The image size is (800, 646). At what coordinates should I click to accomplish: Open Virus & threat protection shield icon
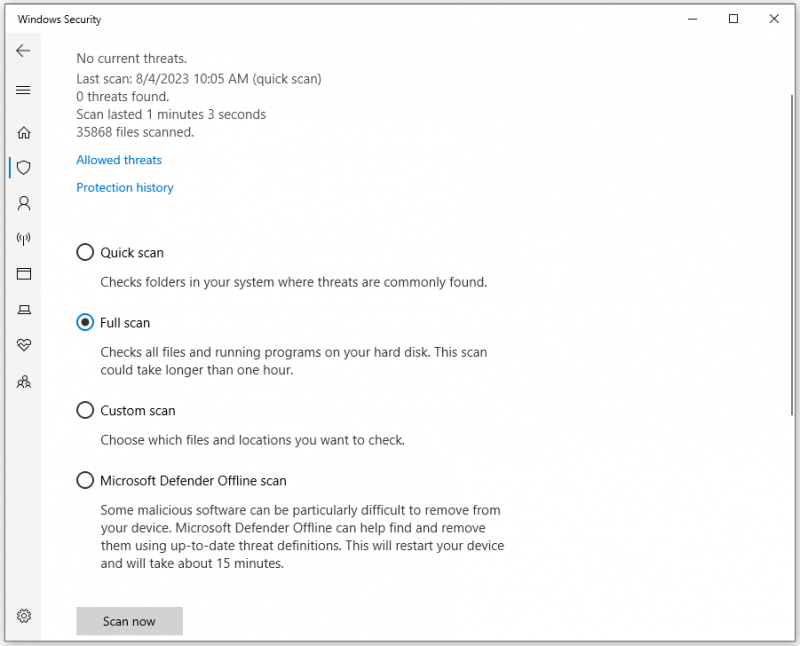tap(24, 167)
